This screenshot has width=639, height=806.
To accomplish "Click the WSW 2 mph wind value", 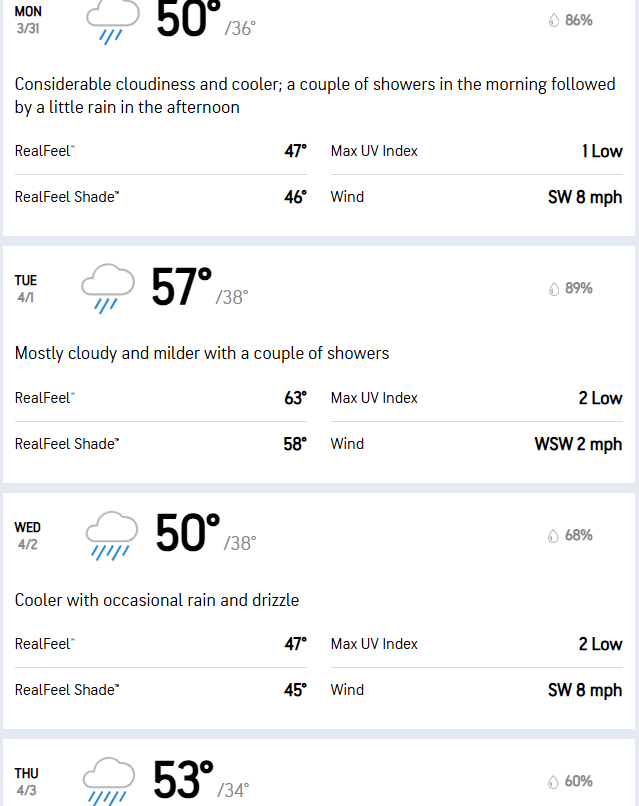I will [x=578, y=444].
